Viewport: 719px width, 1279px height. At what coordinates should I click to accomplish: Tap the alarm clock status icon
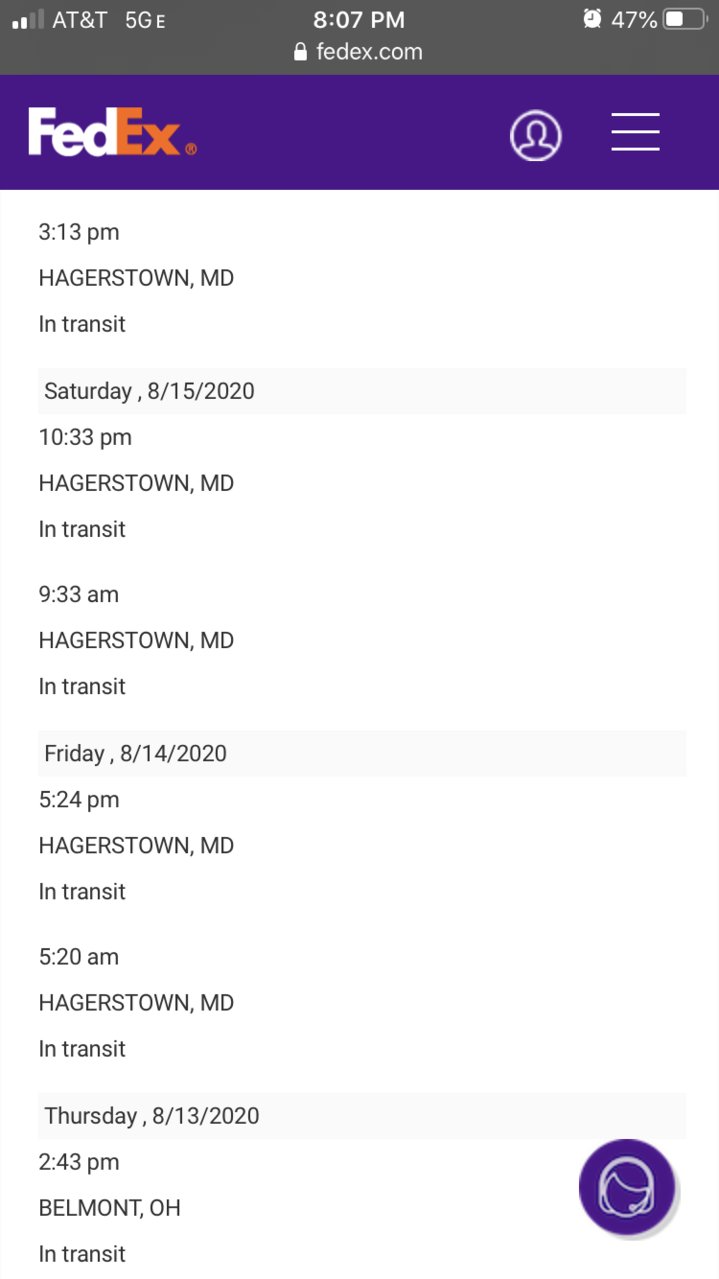tap(592, 18)
